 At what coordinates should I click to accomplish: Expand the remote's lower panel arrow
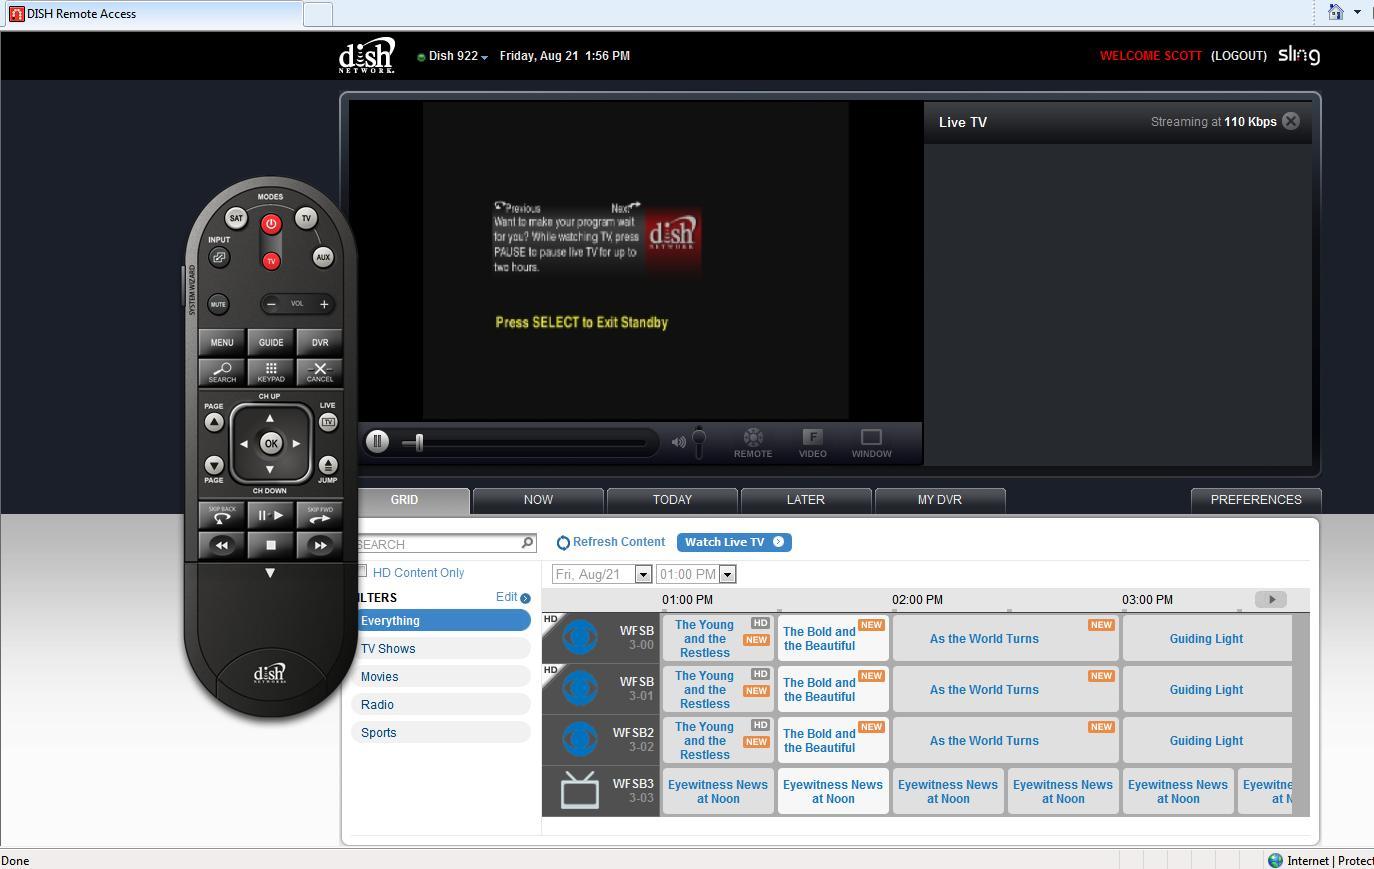pos(270,573)
